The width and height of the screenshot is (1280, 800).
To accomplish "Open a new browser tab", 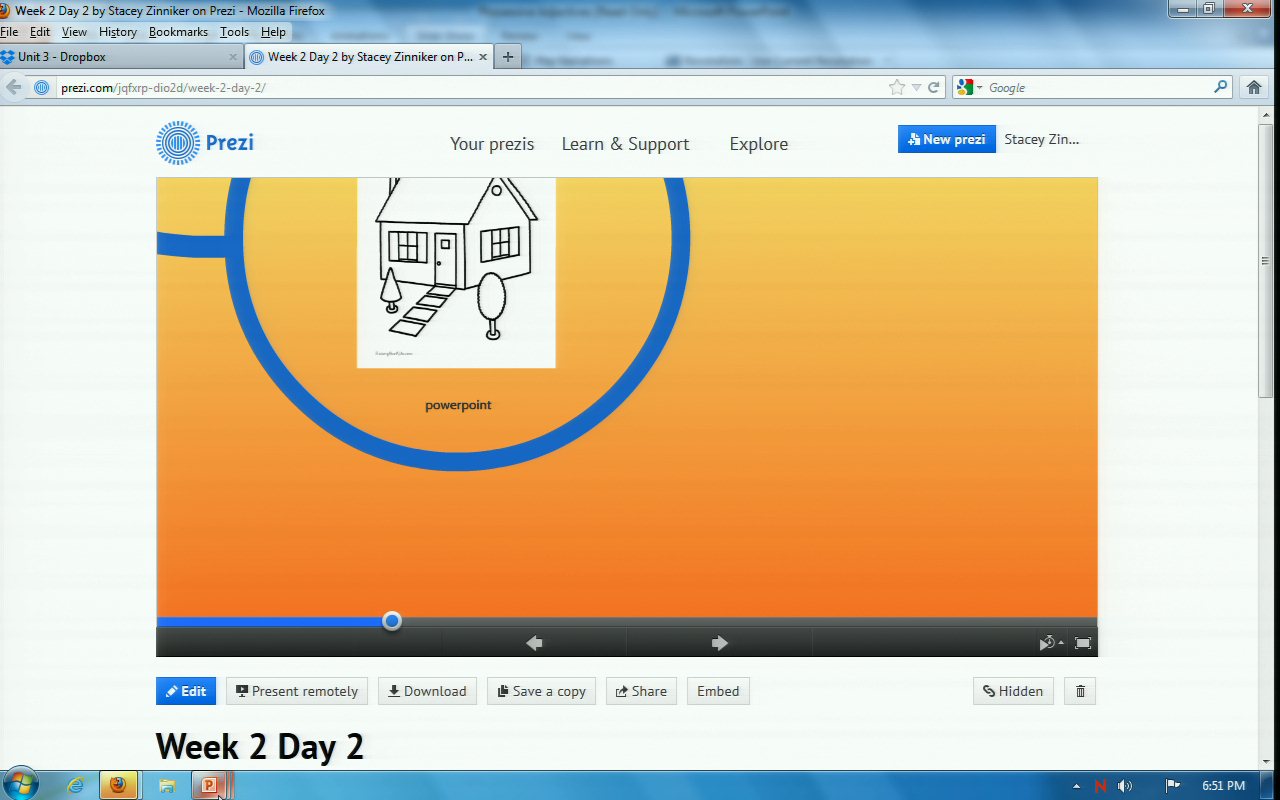I will 508,57.
